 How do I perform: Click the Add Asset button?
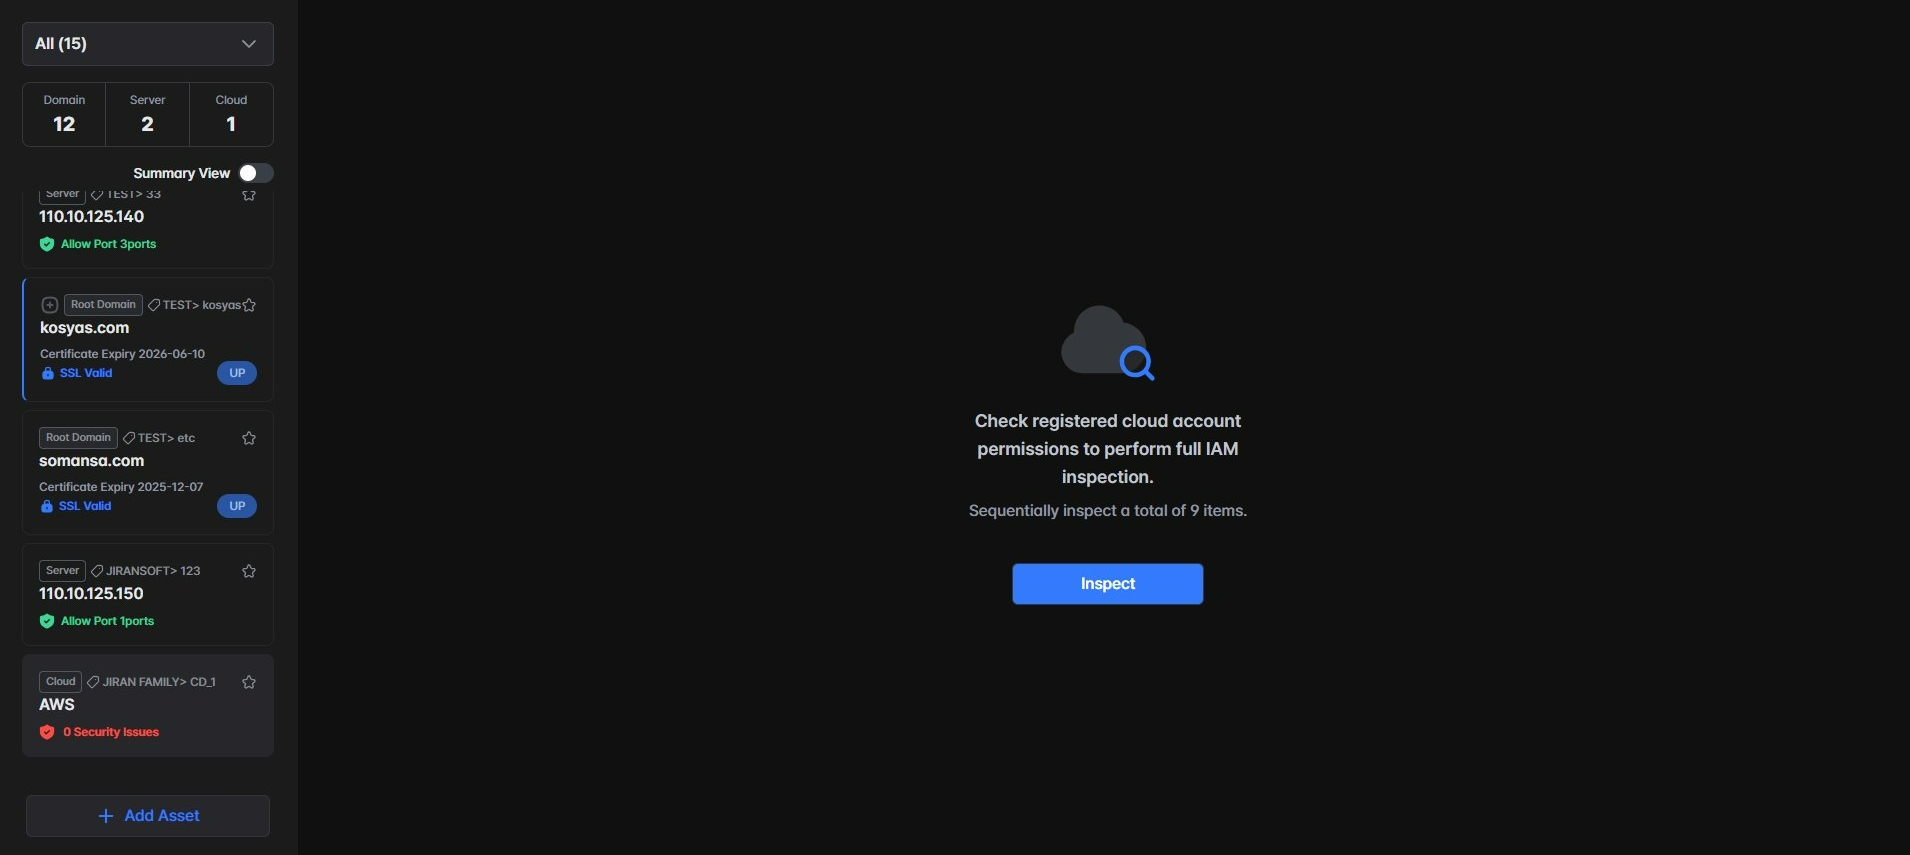[148, 816]
